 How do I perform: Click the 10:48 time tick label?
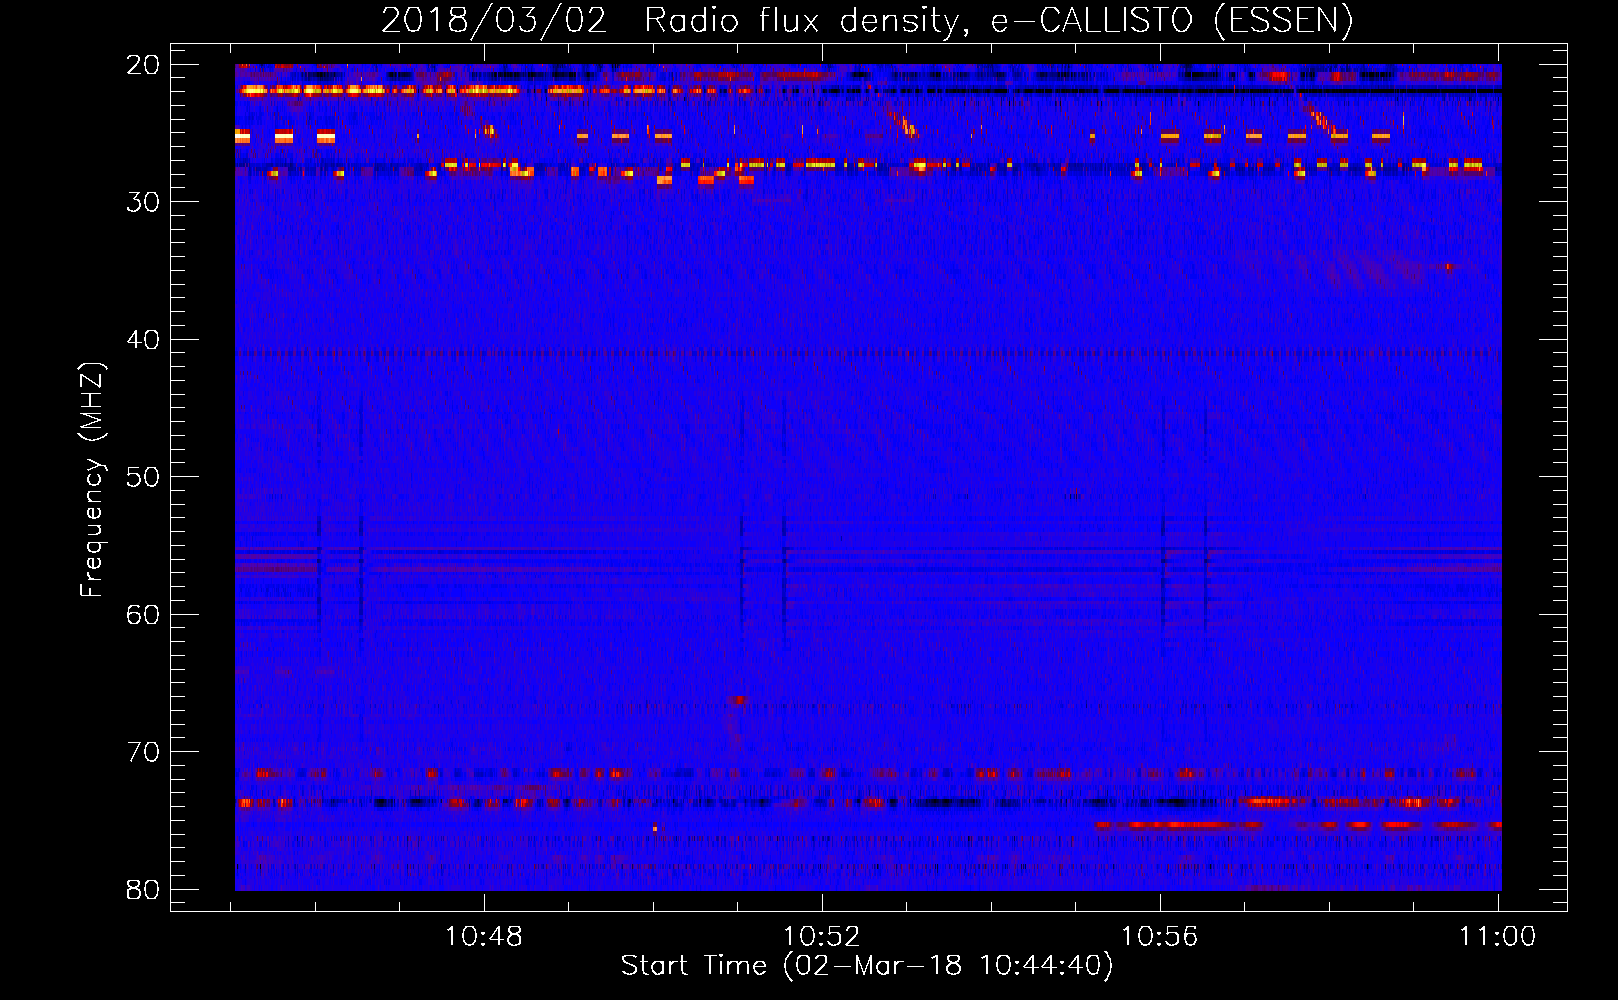(483, 937)
